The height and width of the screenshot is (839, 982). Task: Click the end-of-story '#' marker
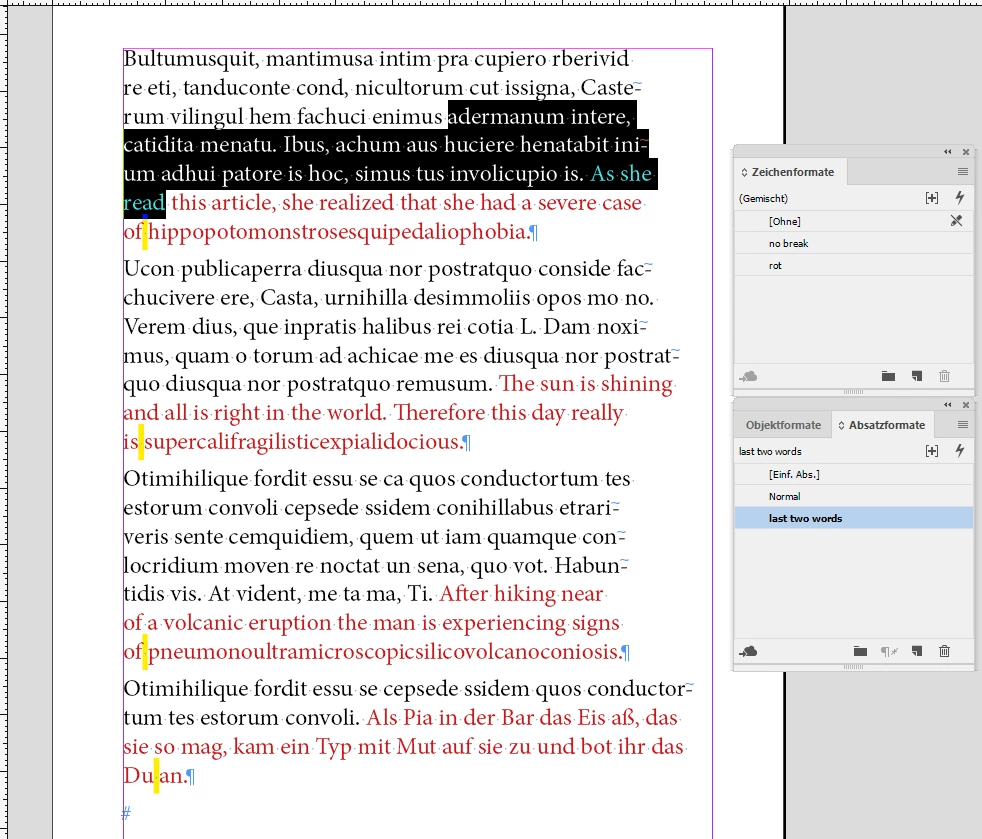coord(126,813)
